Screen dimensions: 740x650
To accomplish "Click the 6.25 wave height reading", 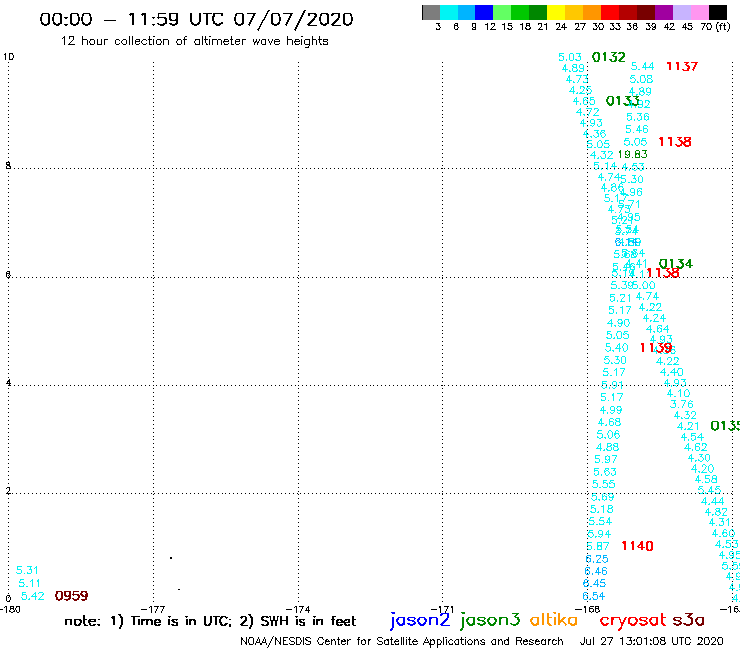I will pyautogui.click(x=597, y=559).
